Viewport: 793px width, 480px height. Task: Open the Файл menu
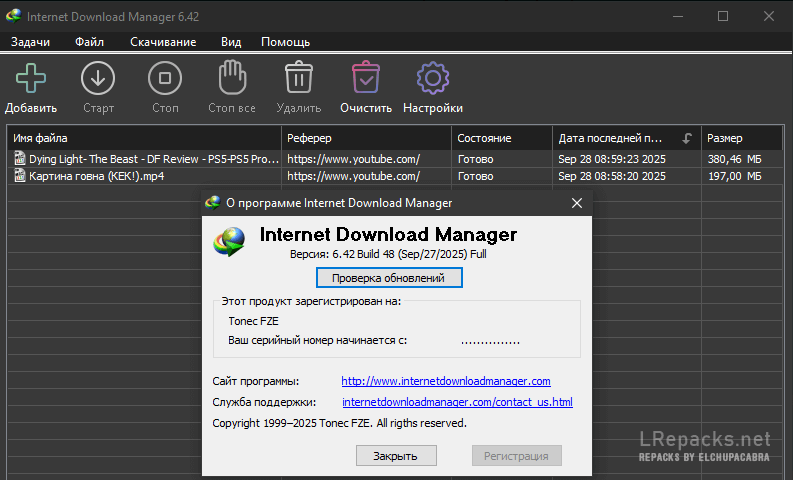(x=90, y=42)
